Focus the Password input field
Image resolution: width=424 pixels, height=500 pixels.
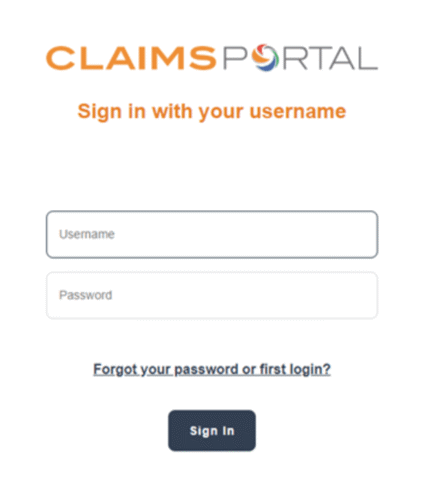pos(212,295)
